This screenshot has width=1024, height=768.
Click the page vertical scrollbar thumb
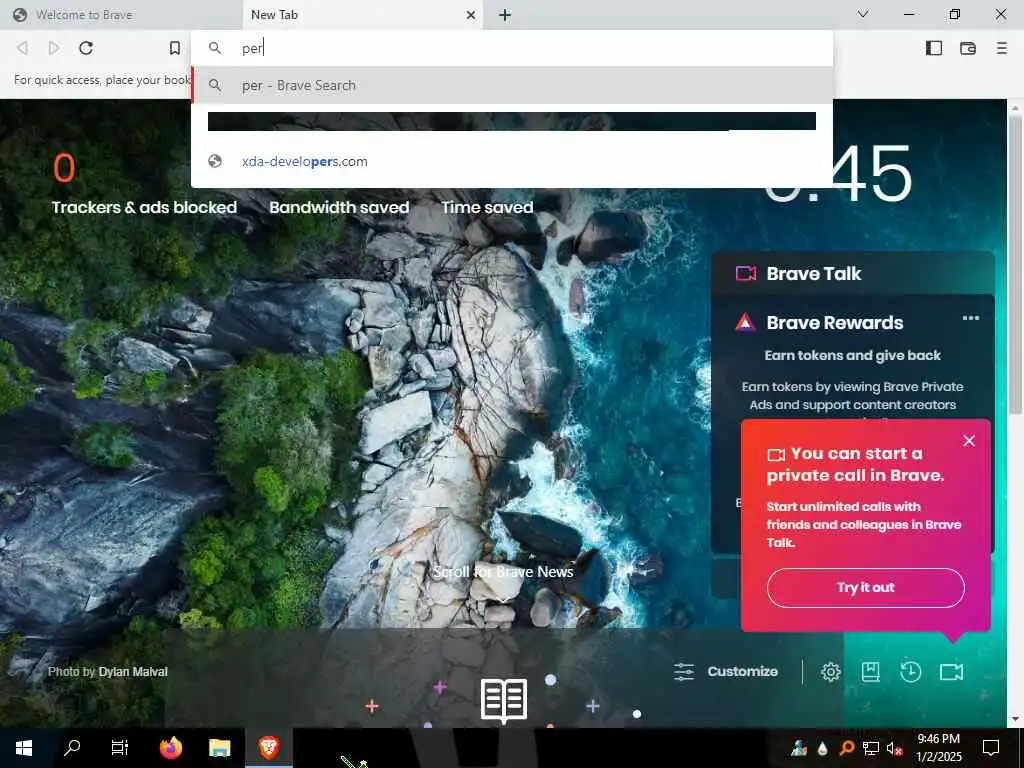1014,264
